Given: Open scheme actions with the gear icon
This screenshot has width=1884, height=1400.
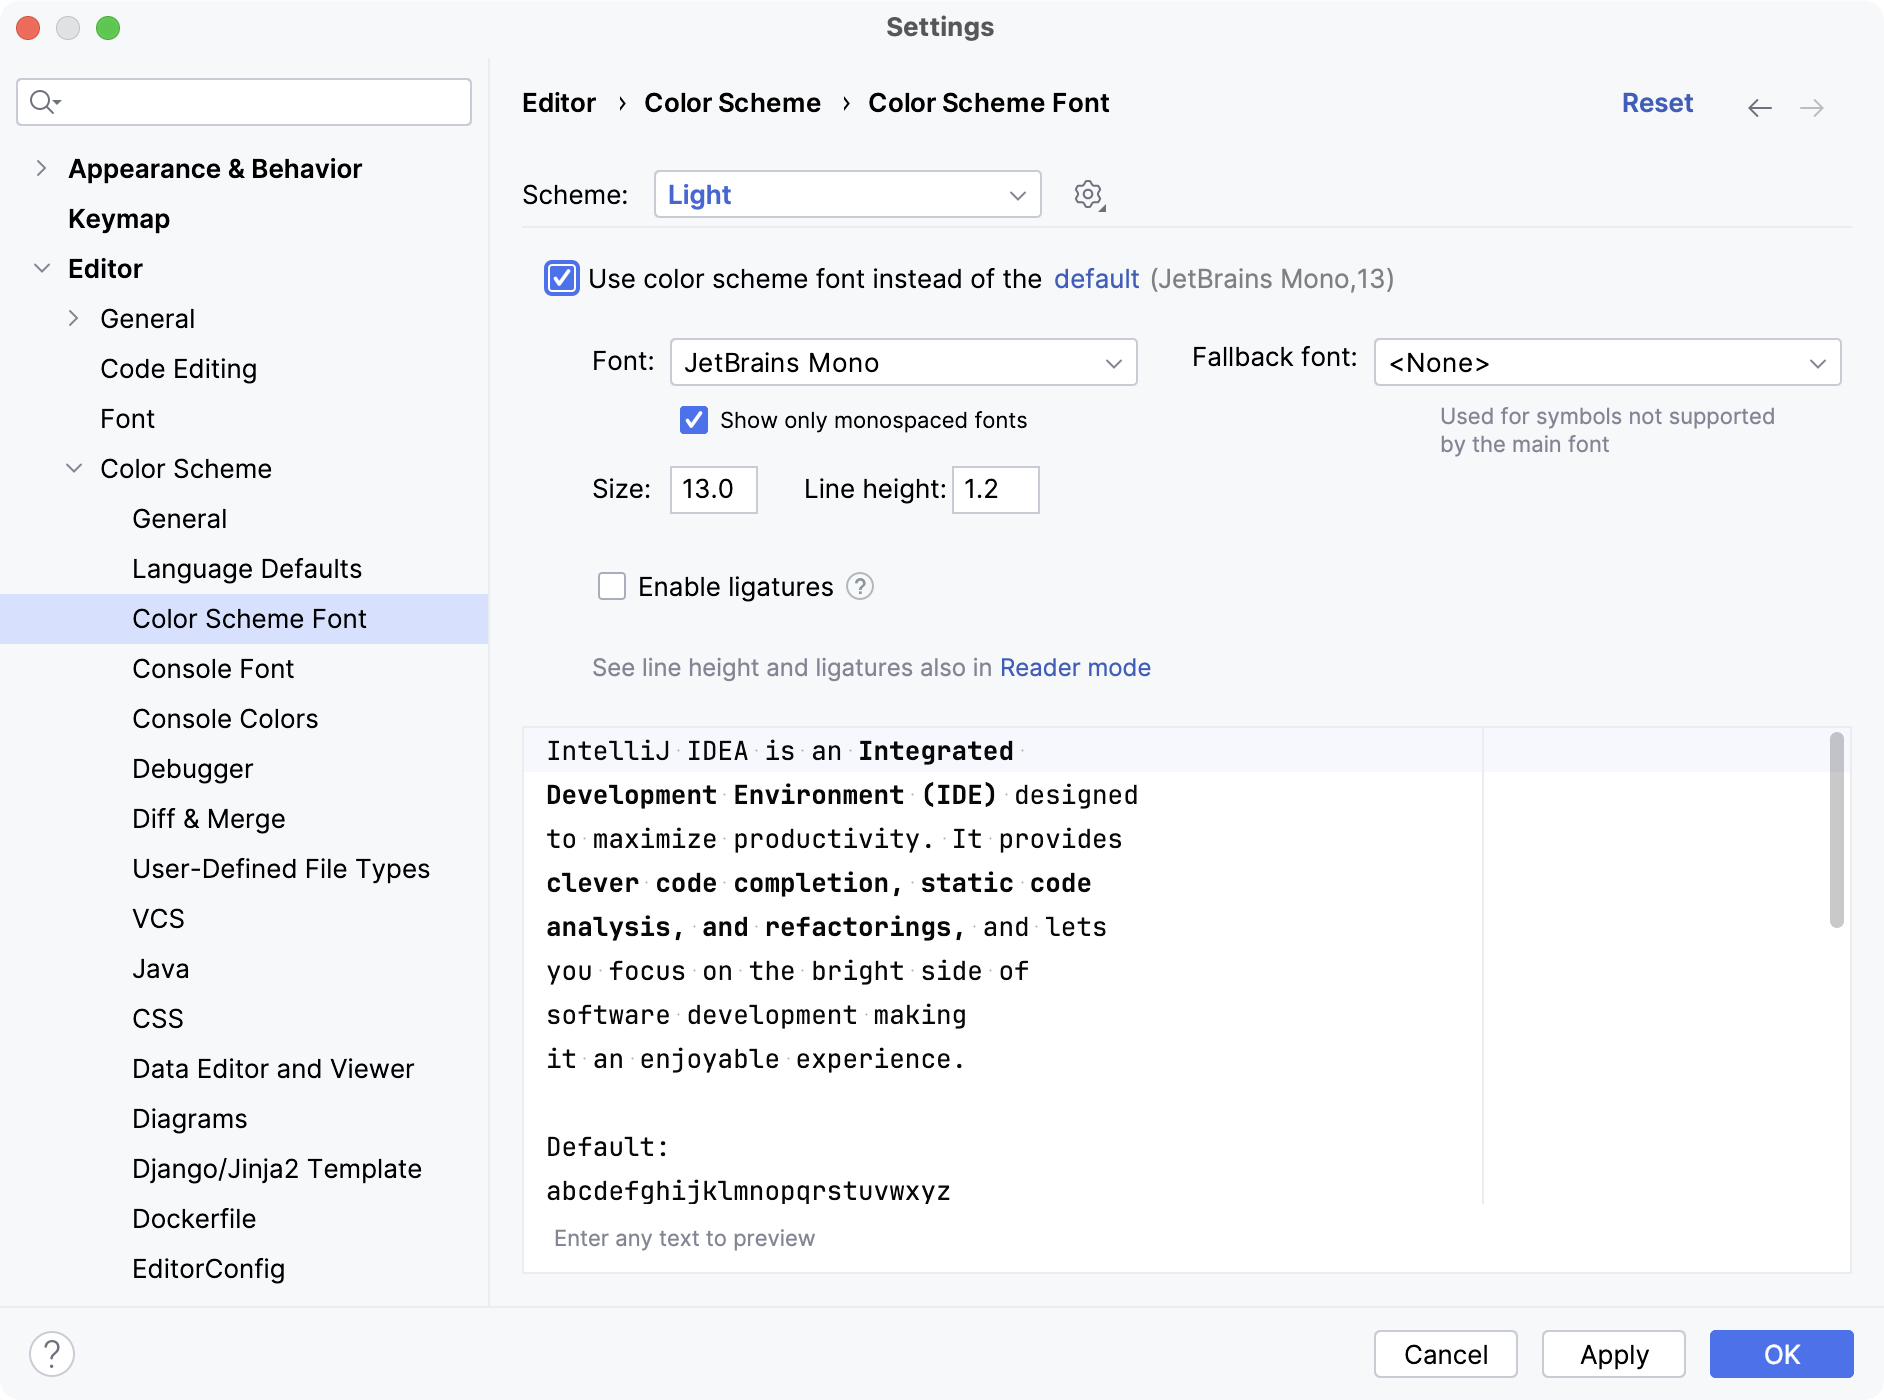Looking at the screenshot, I should 1088,195.
